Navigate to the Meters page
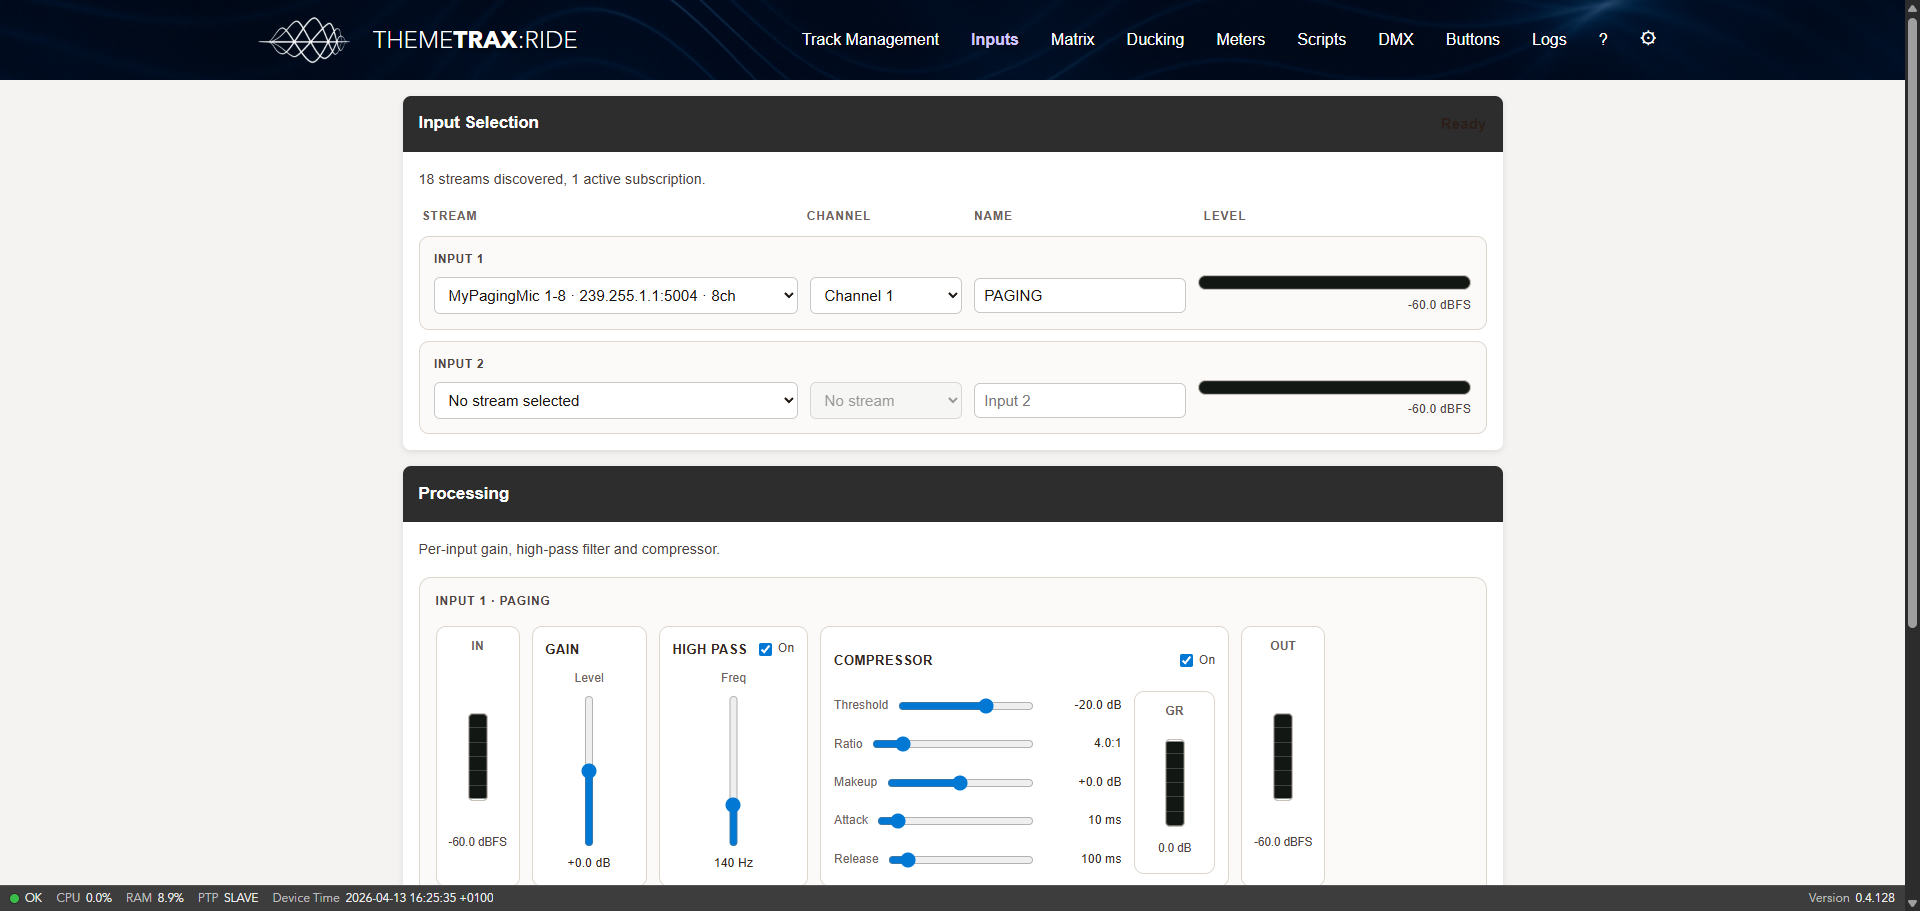This screenshot has height=911, width=1920. tap(1240, 39)
